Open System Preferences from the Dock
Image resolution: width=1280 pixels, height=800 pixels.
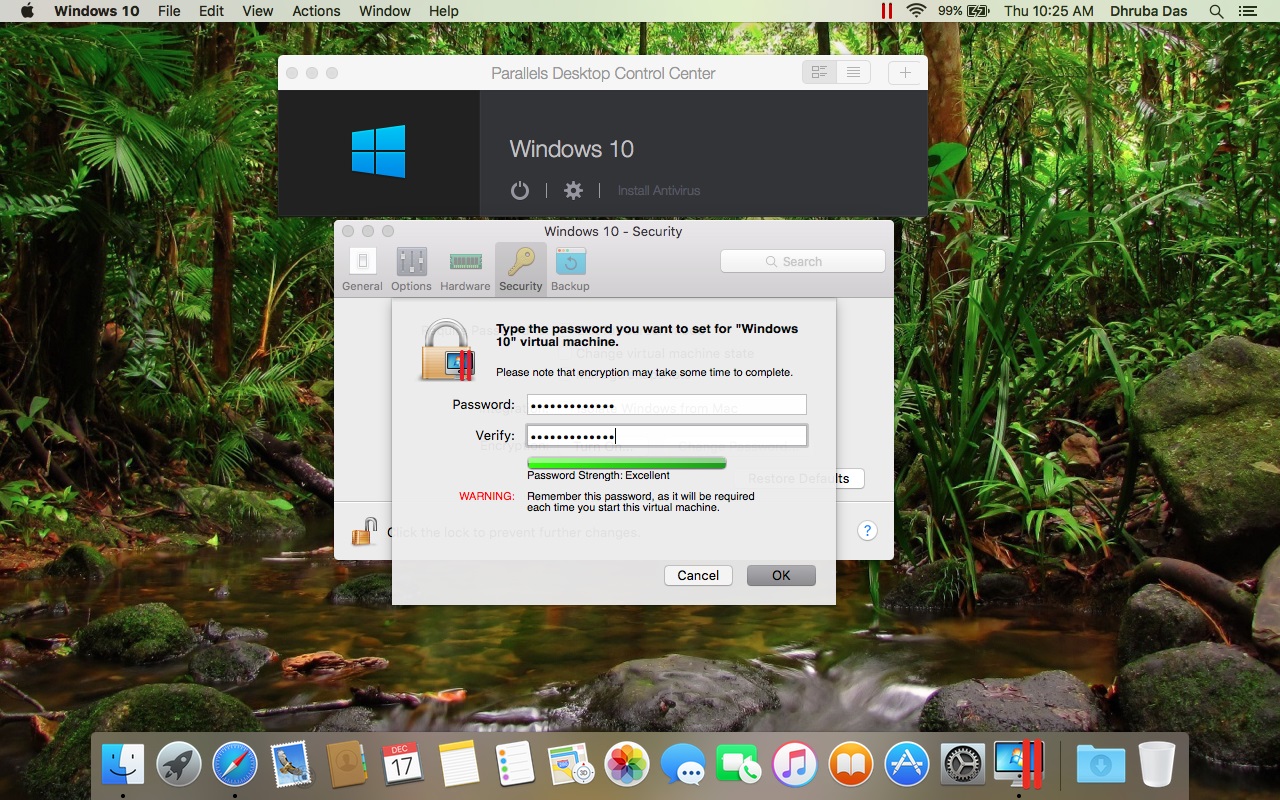[x=963, y=765]
